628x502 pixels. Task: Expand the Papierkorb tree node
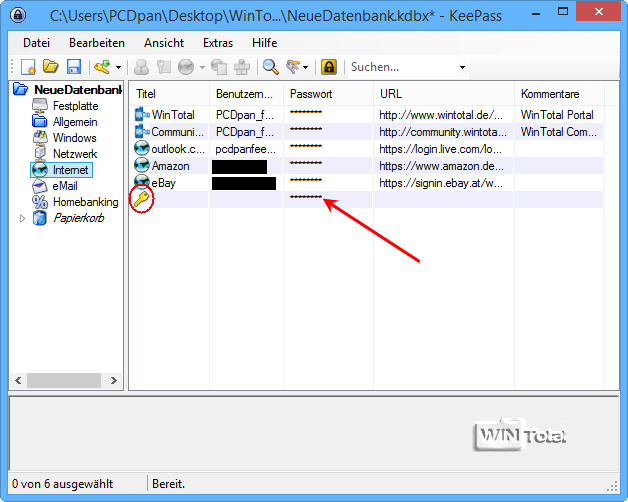click(x=22, y=218)
